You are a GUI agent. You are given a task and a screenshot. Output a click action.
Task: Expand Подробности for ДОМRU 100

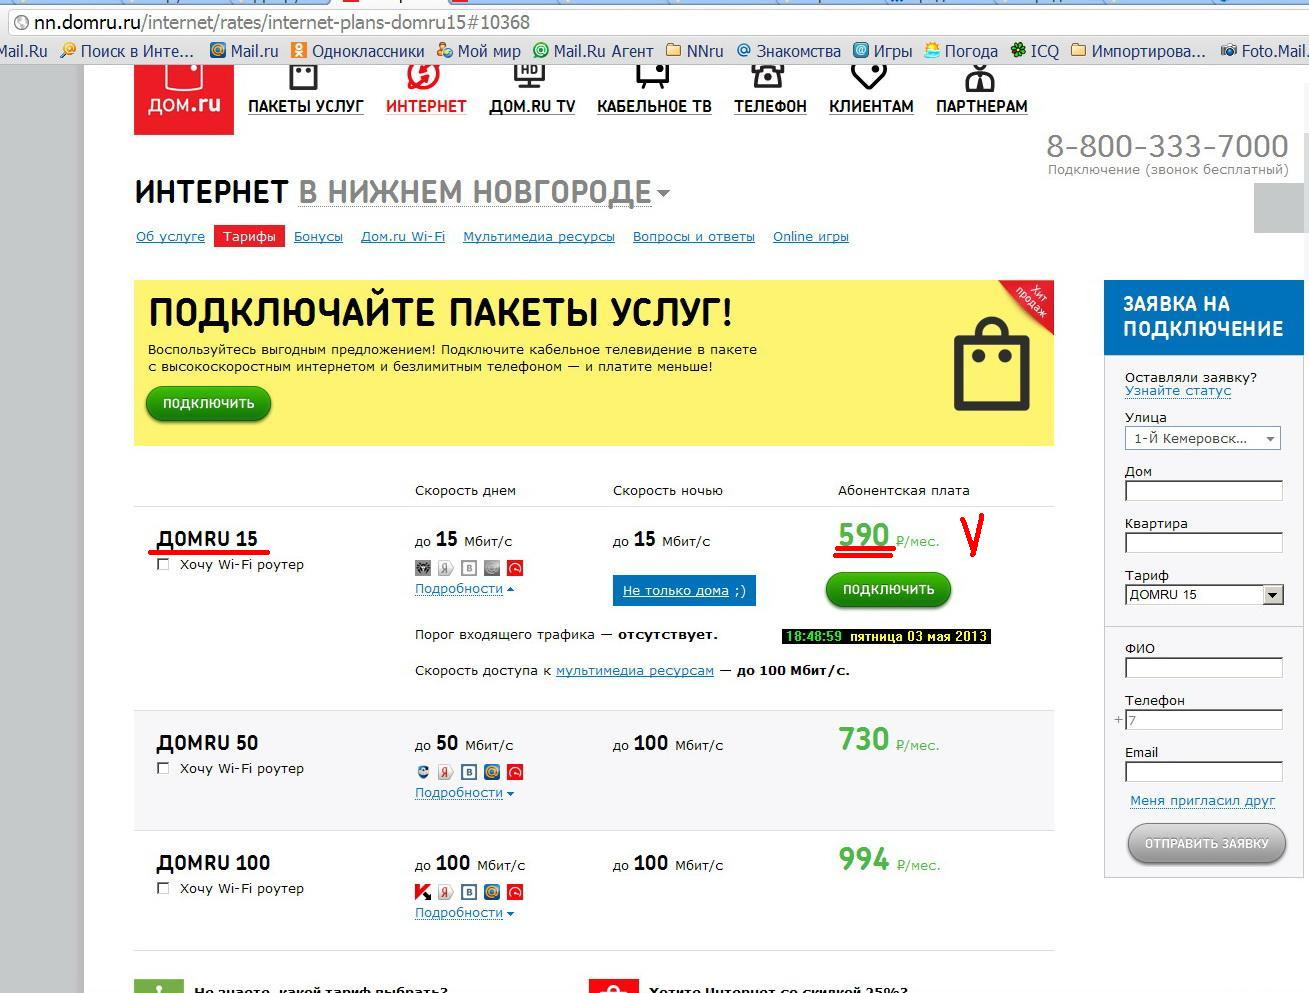(x=464, y=913)
